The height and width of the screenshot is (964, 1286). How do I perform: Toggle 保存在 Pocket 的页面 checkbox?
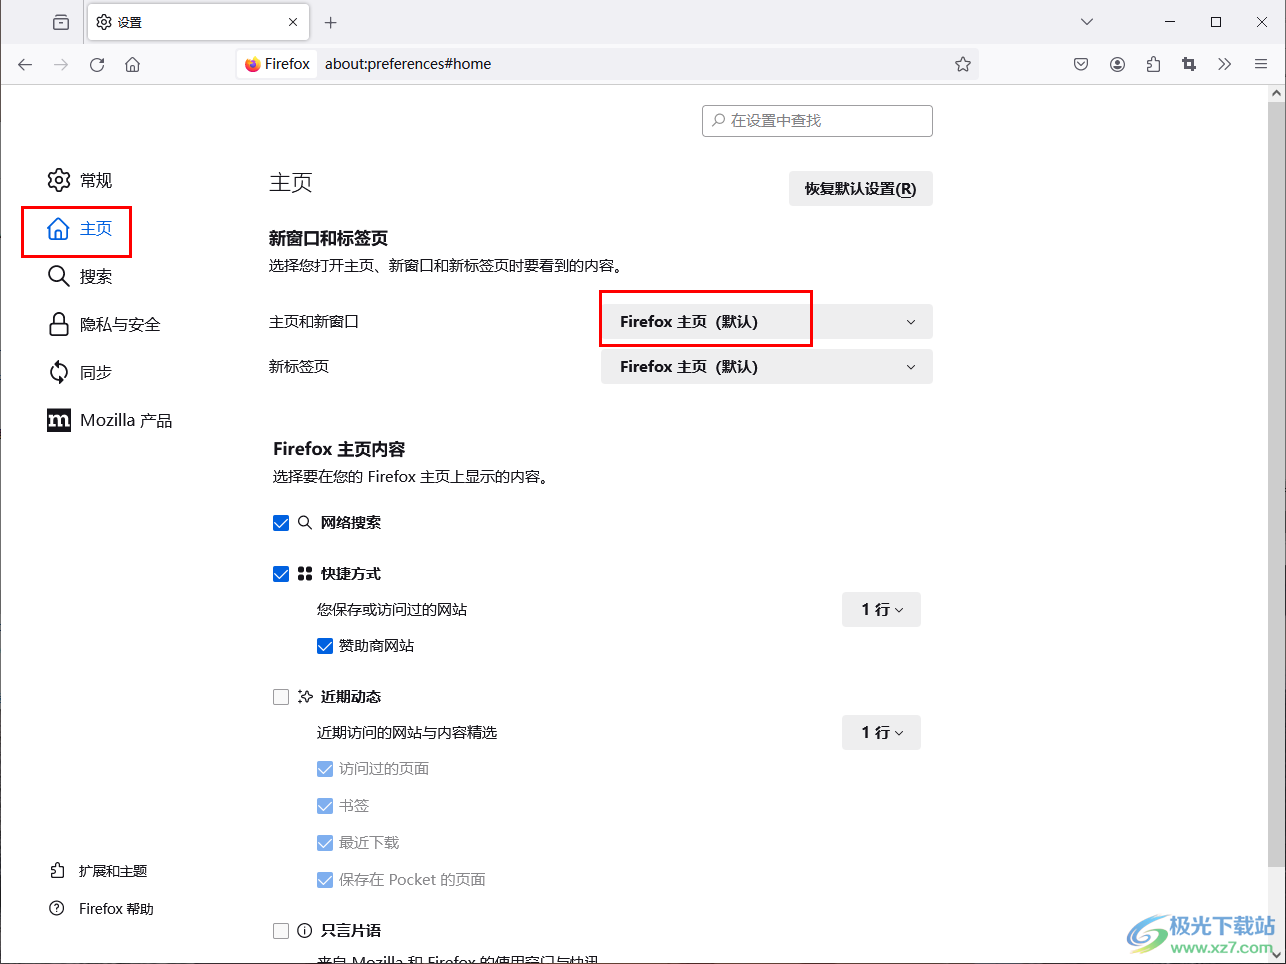pyautogui.click(x=325, y=880)
